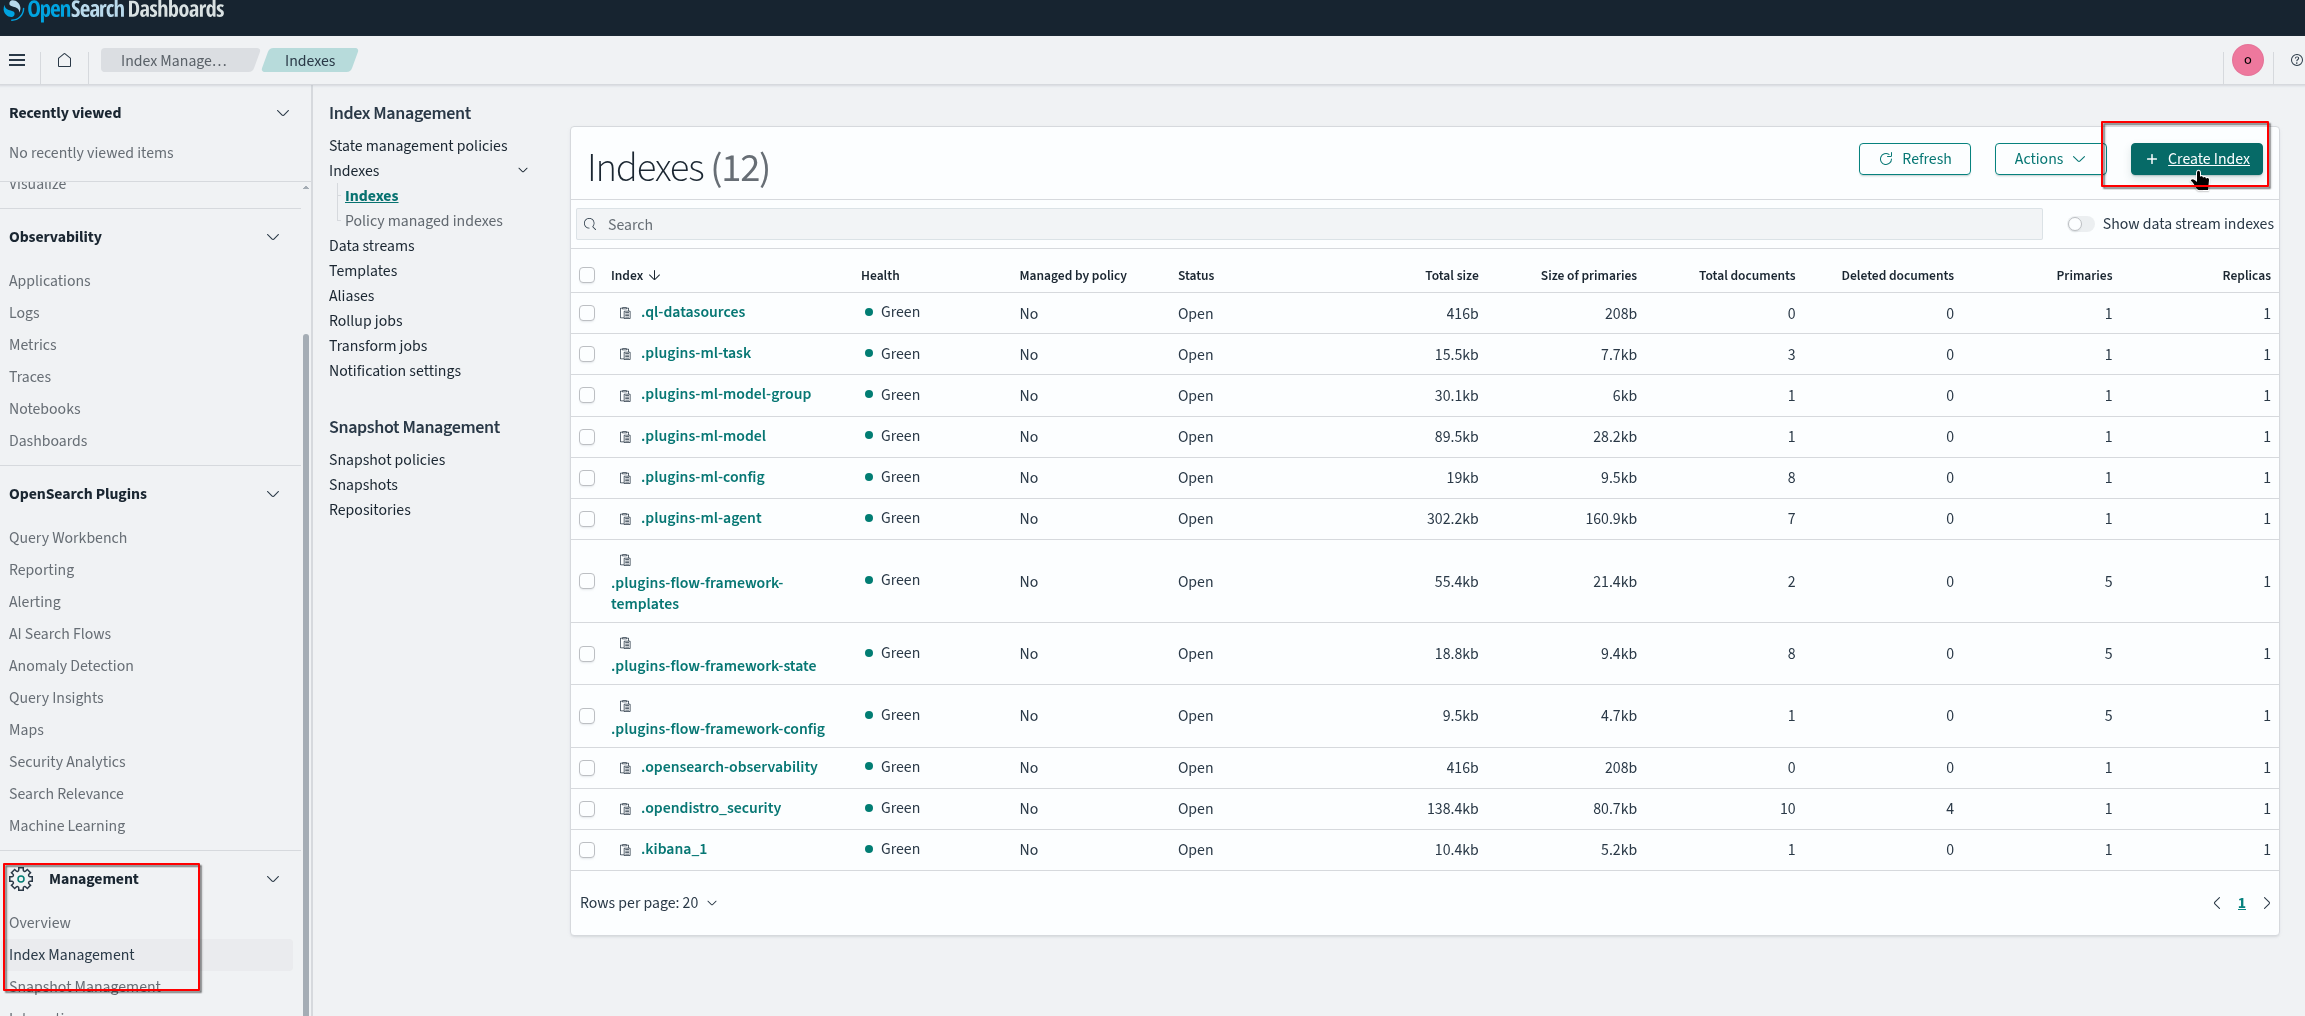Viewport: 2305px width, 1016px height.
Task: Go to the previous page arrow
Action: click(x=2217, y=903)
